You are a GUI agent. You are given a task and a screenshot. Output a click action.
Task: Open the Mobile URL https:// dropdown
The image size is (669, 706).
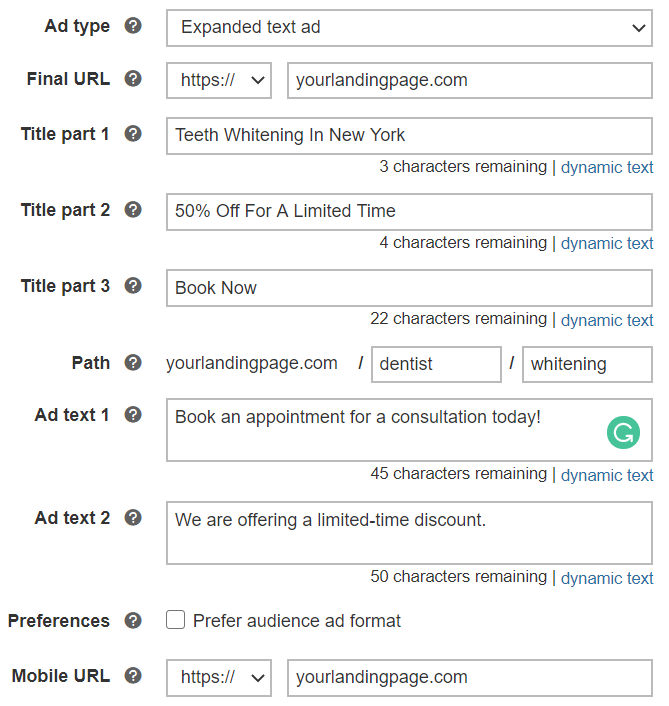tap(219, 678)
